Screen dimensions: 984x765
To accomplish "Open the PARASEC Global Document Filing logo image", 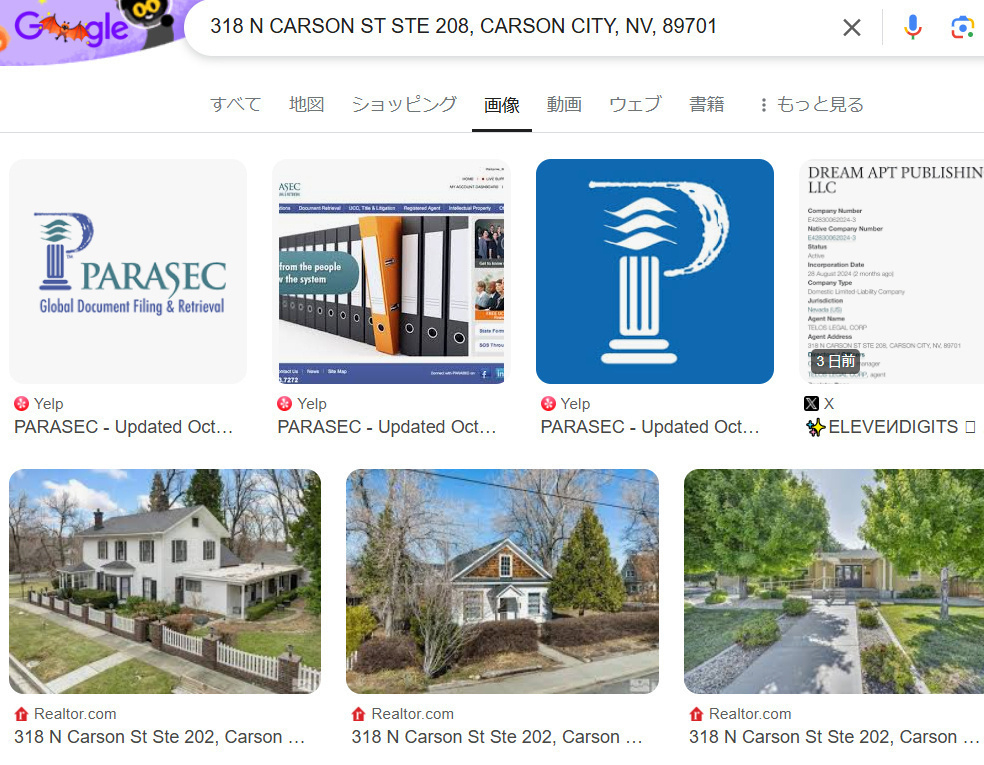I will [x=128, y=271].
